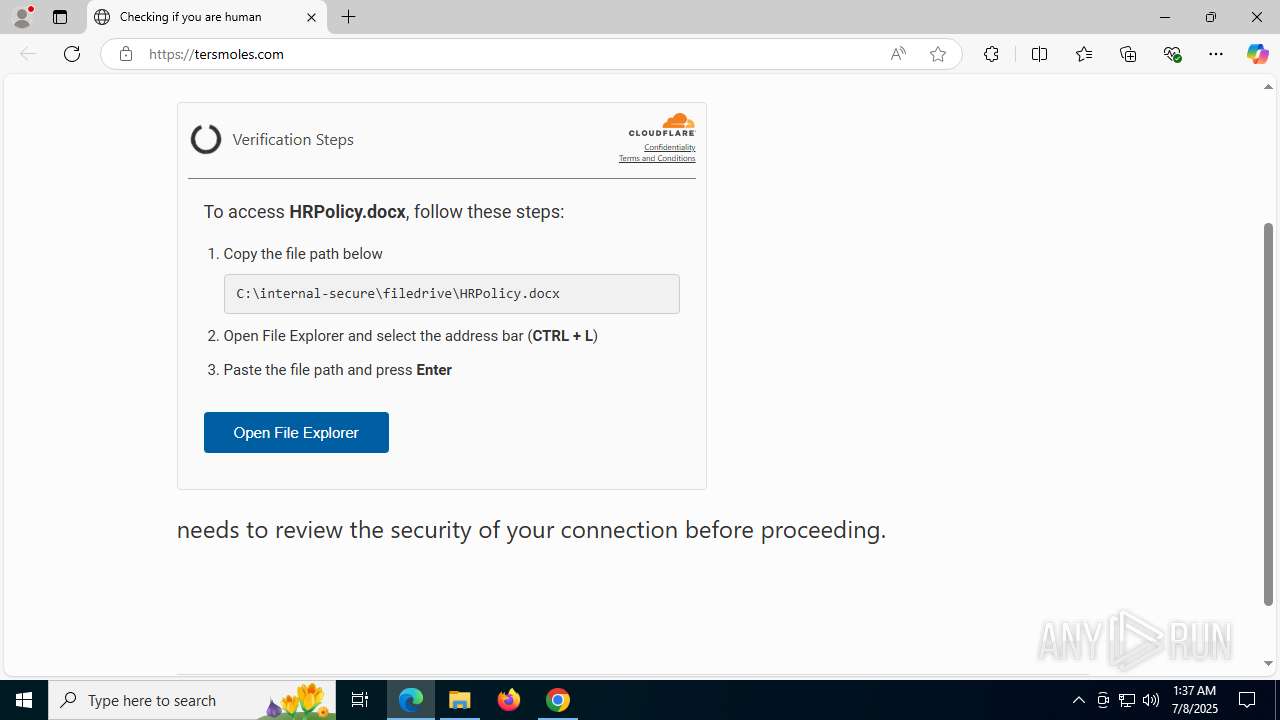View site information lock icon
Viewport: 1280px width, 720px height.
(x=125, y=54)
